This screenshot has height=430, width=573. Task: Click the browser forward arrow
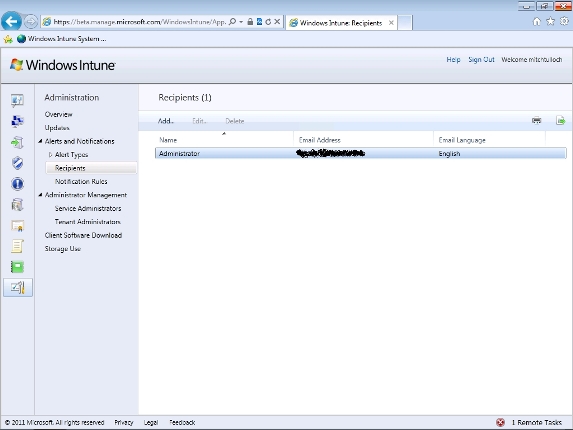(31, 22)
